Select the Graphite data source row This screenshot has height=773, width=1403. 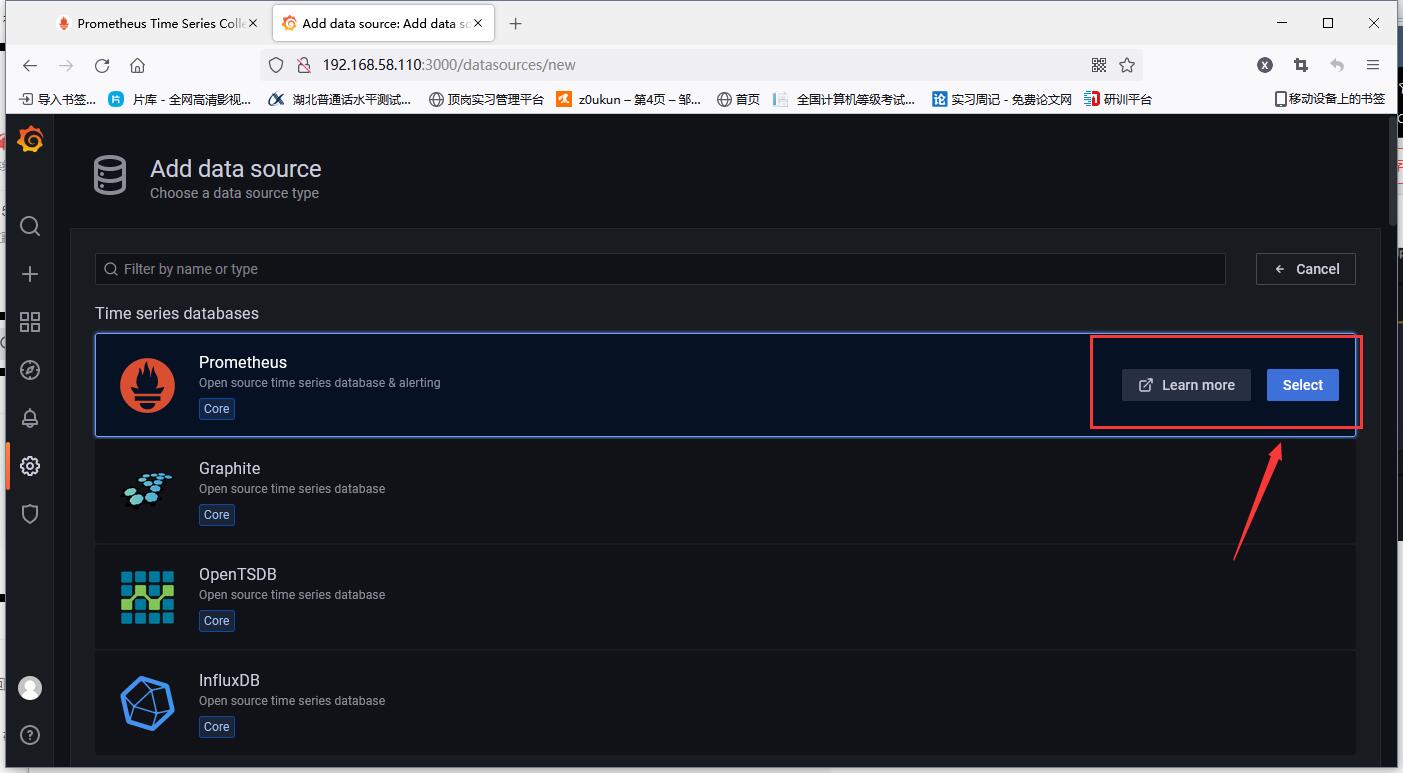pos(725,491)
